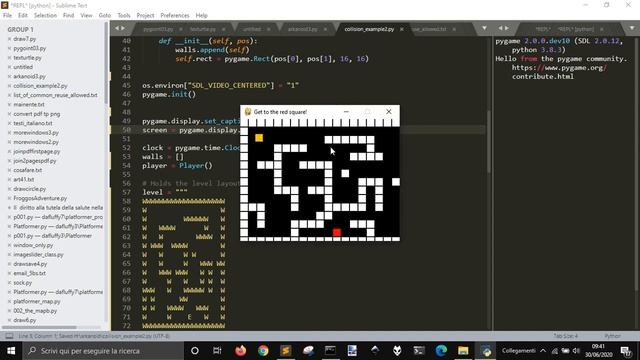Image resolution: width=640 pixels, height=360 pixels.
Task: Open morewindows3.py in the sidebar
Action: tap(36, 133)
